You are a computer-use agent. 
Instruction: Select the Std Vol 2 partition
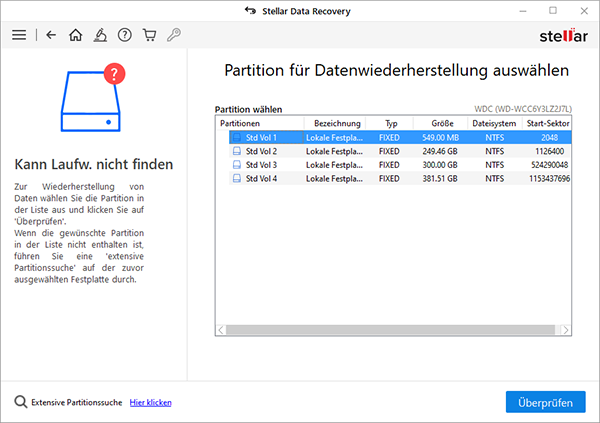click(x=261, y=151)
